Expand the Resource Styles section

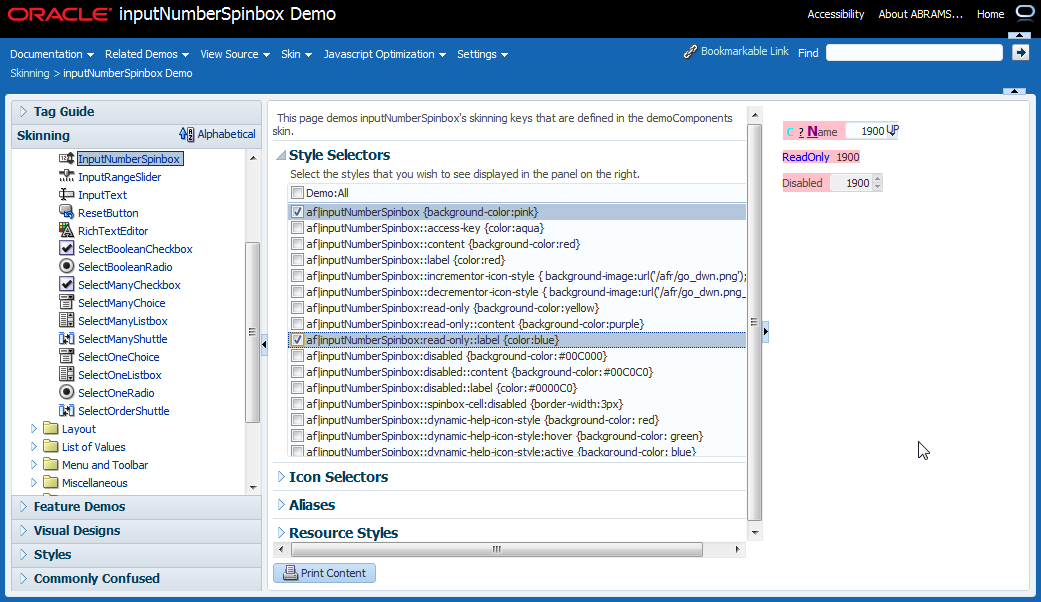click(281, 532)
